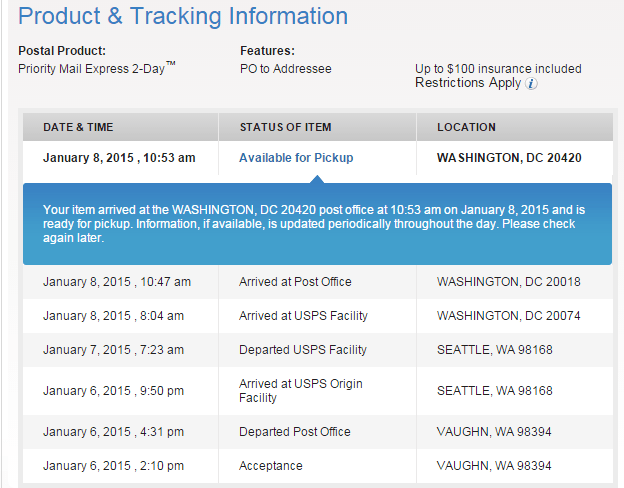Click the WASHINGTON, DC 20074 location
Image resolution: width=624 pixels, height=488 pixels.
509,316
